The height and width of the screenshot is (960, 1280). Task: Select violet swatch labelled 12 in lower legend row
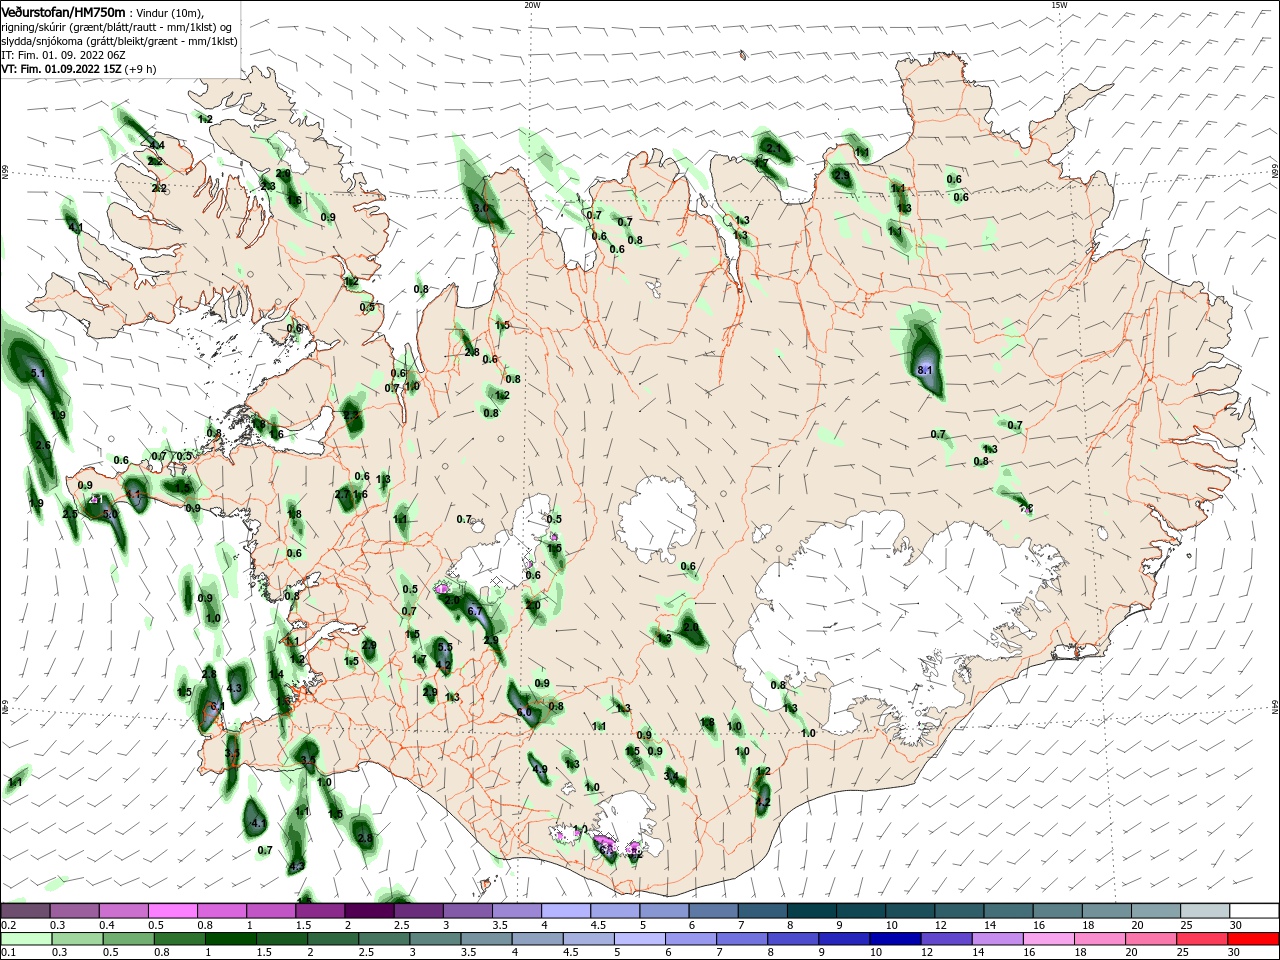click(946, 939)
